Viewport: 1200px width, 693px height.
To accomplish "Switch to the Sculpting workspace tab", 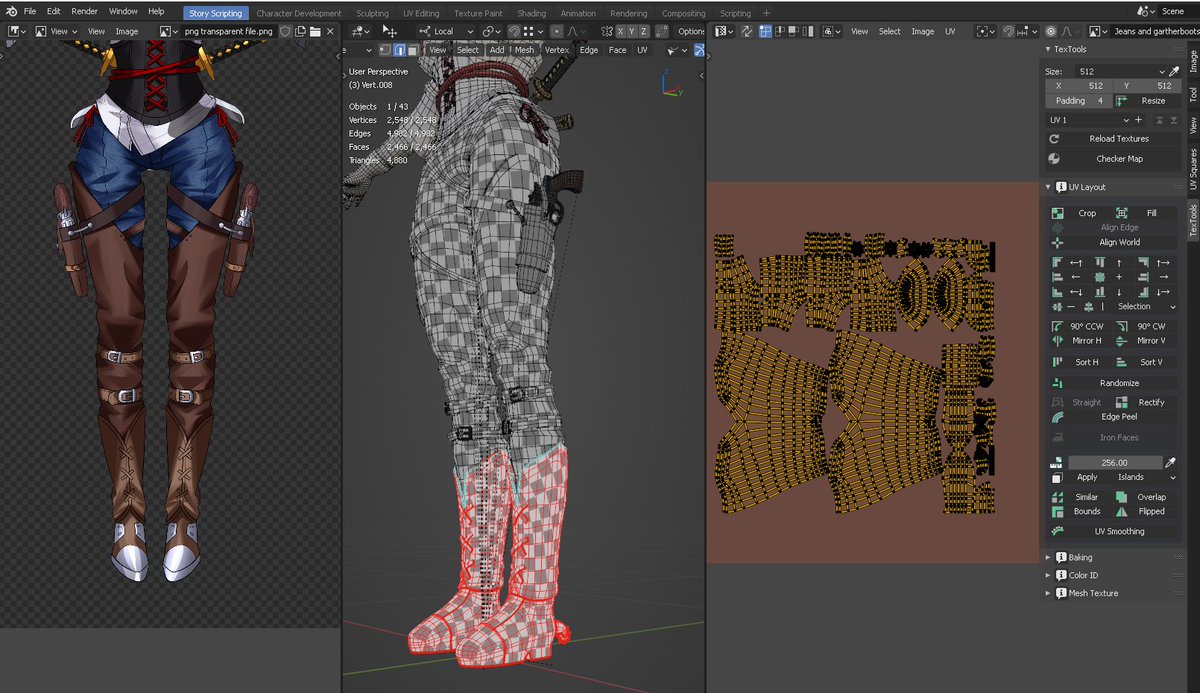I will (x=372, y=14).
